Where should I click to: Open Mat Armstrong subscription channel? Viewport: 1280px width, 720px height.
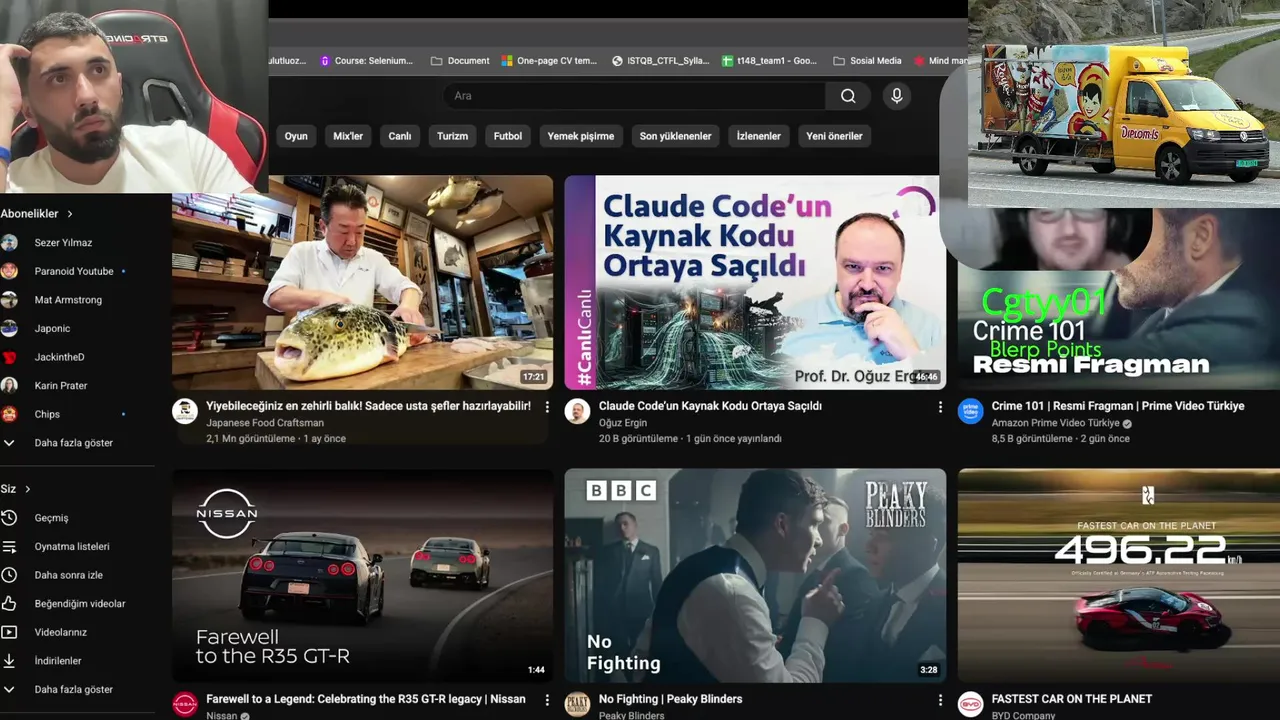[68, 300]
